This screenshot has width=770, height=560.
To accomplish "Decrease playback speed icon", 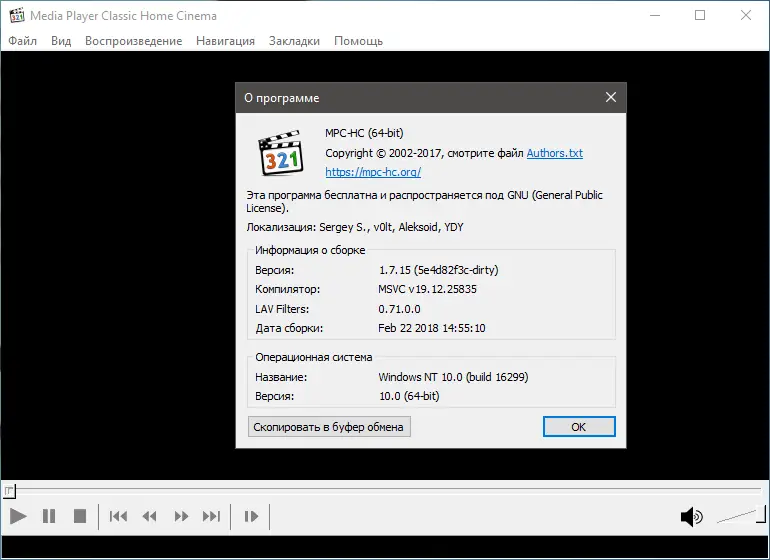I will (149, 516).
